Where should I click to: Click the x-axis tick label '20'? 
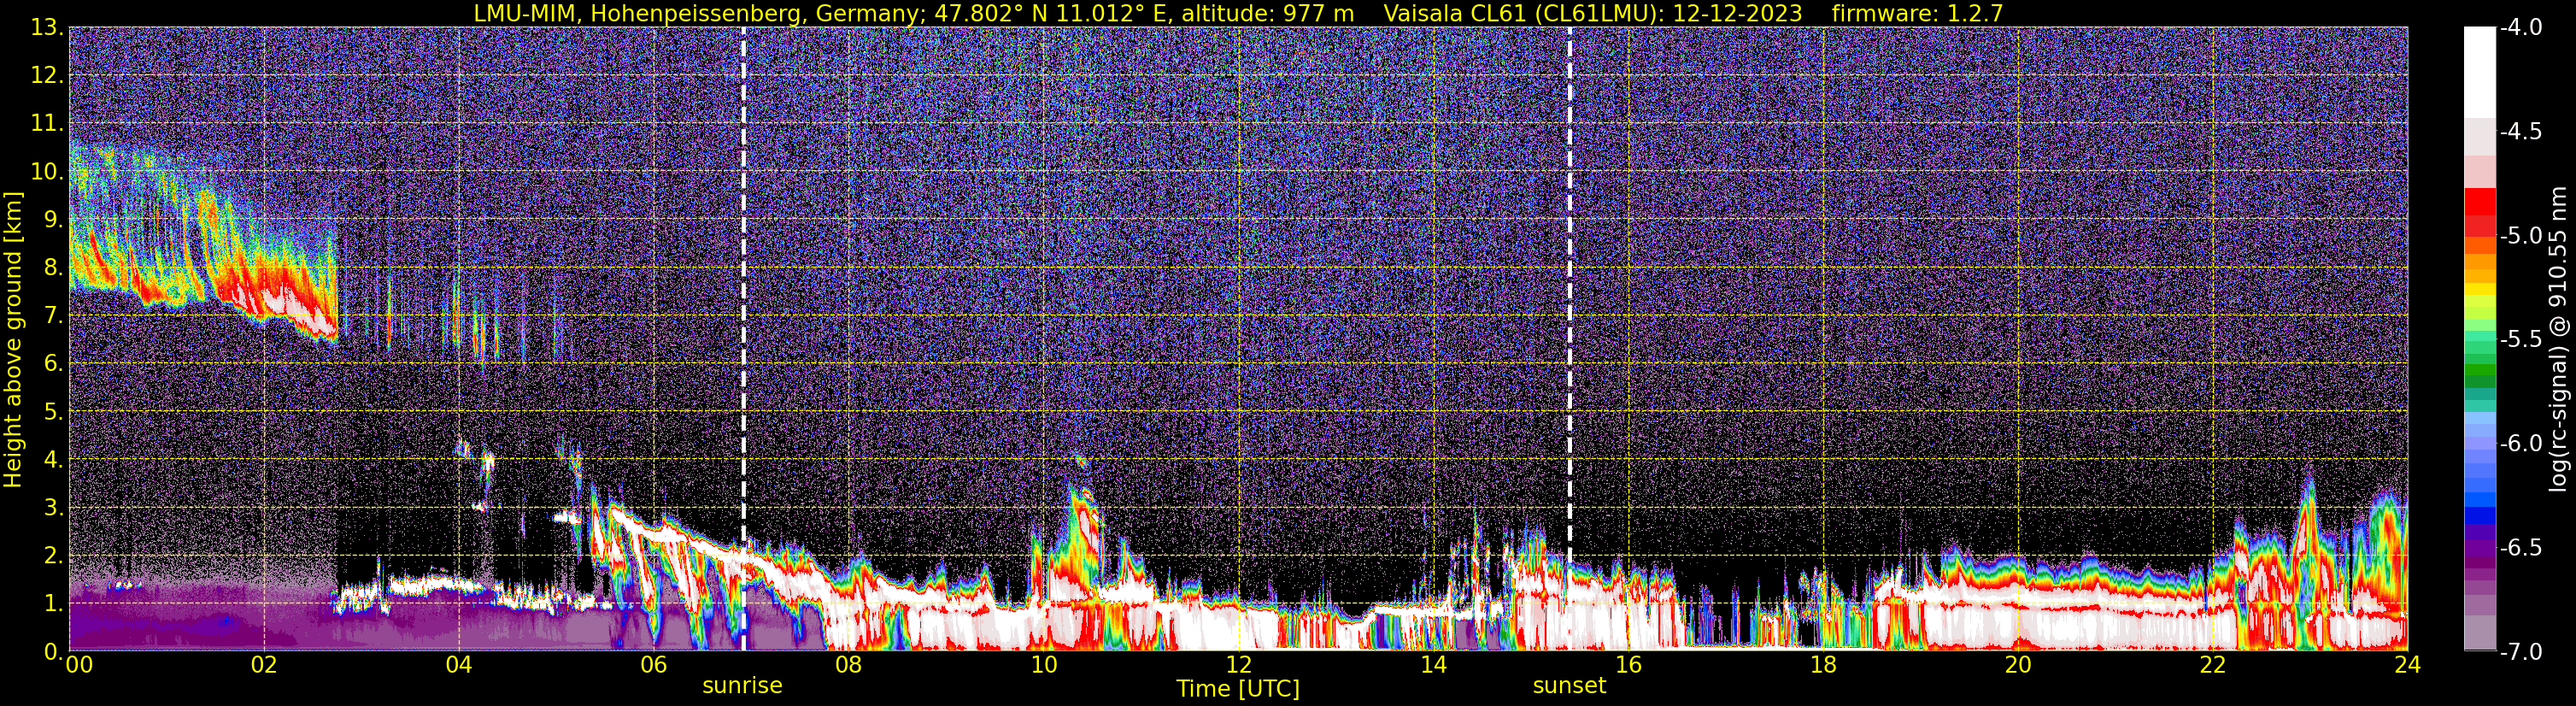[x=2018, y=665]
